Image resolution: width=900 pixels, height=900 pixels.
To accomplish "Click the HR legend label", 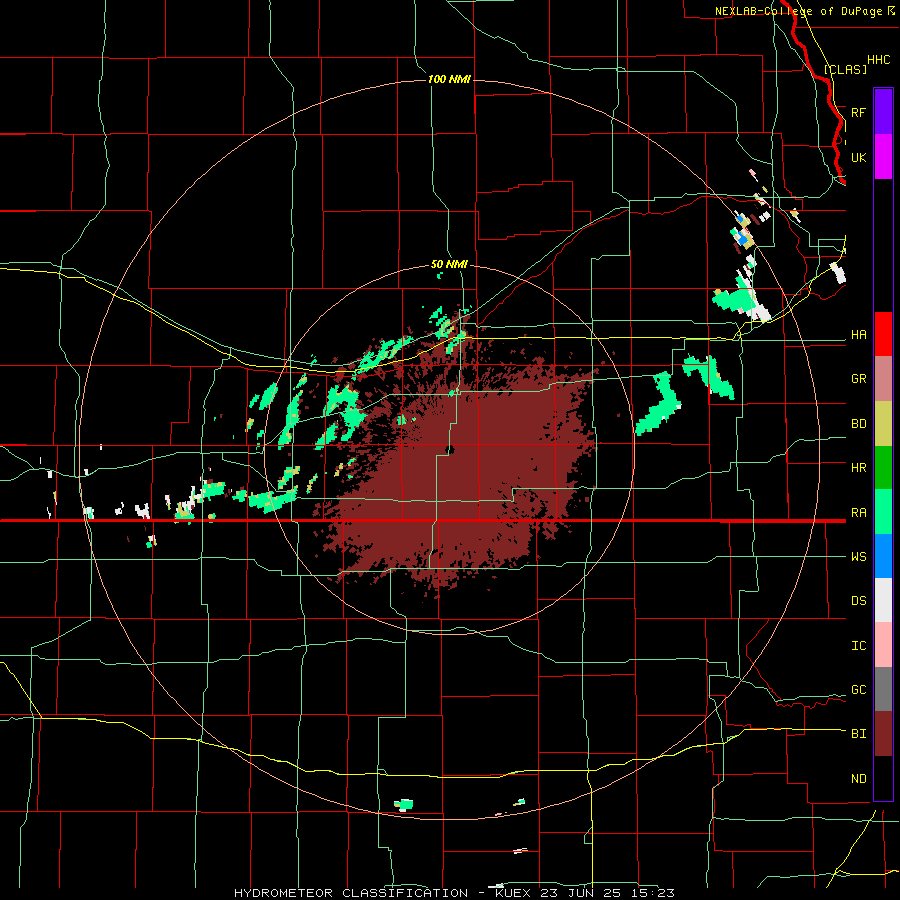I will [858, 468].
